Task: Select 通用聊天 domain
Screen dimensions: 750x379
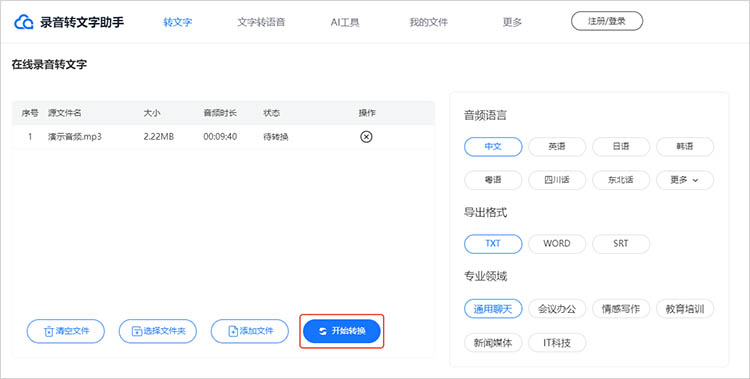Action: click(x=493, y=309)
